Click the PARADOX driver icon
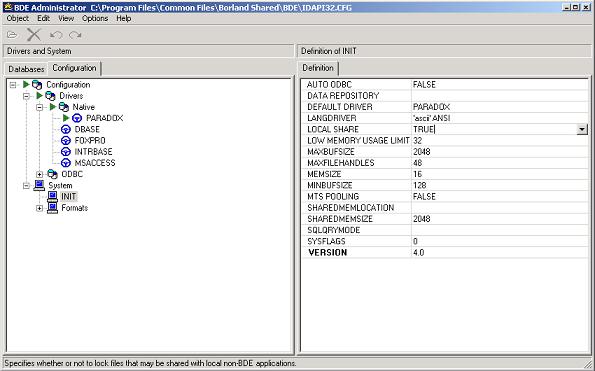Image resolution: width=595 pixels, height=371 pixels. tap(77, 118)
